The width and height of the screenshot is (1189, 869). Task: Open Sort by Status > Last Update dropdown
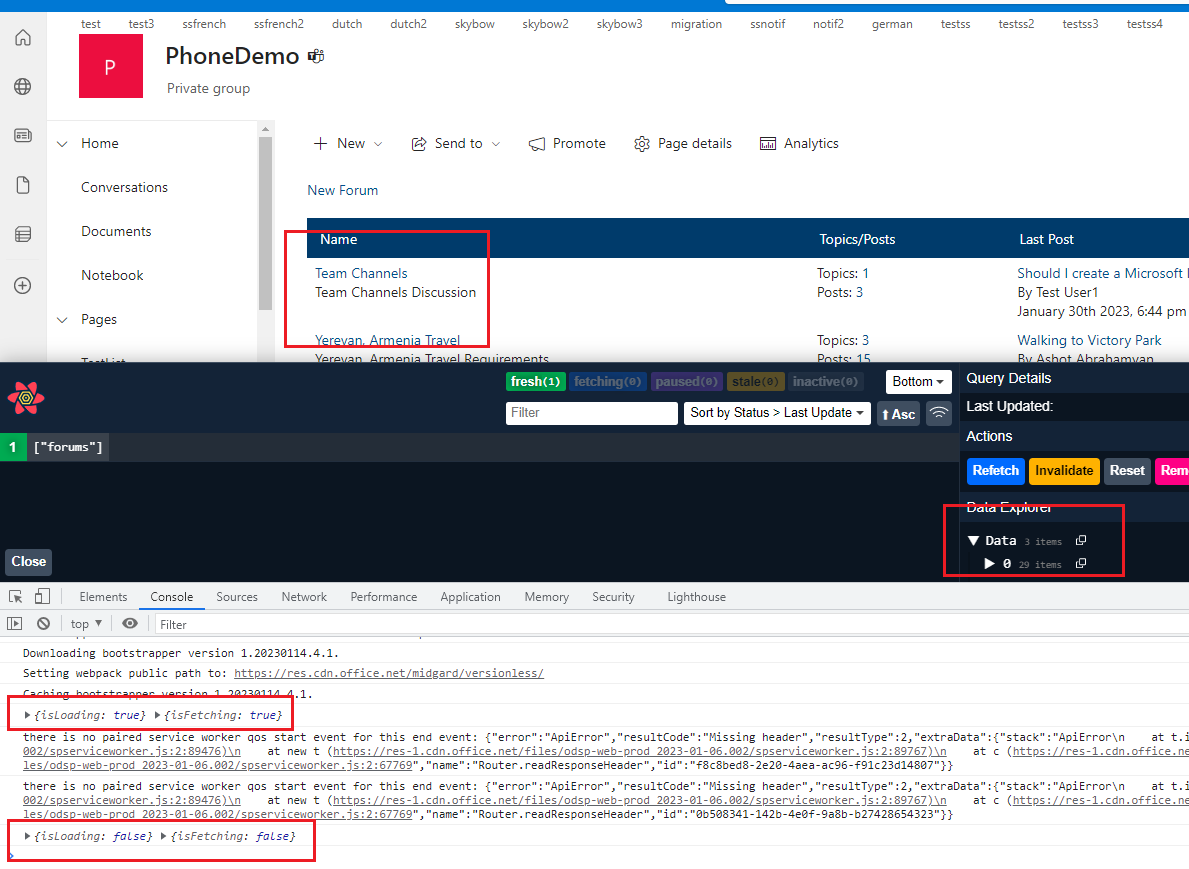(777, 413)
